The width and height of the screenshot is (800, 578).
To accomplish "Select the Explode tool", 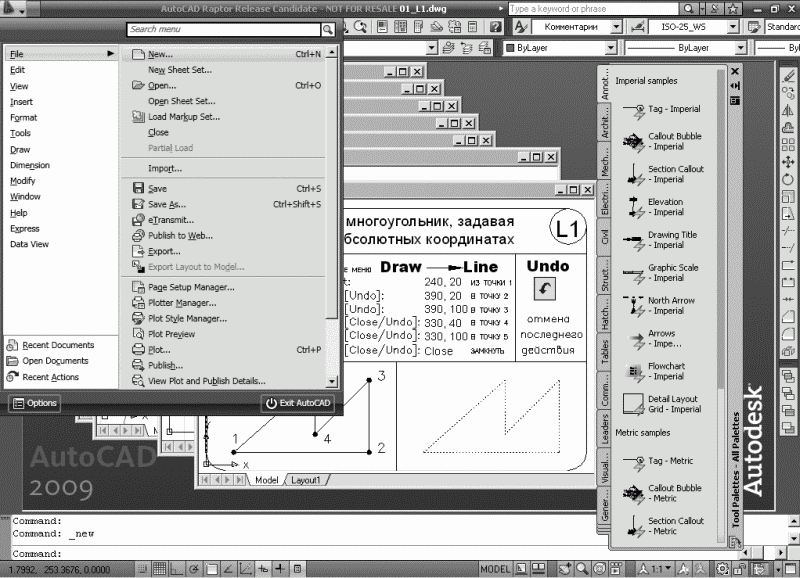I will click(788, 351).
